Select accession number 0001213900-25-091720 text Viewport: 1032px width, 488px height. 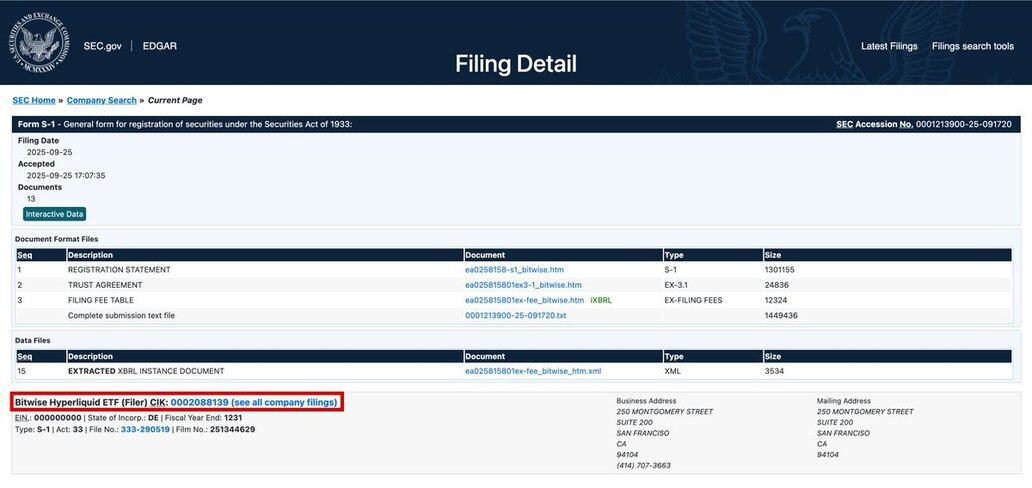(x=964, y=124)
